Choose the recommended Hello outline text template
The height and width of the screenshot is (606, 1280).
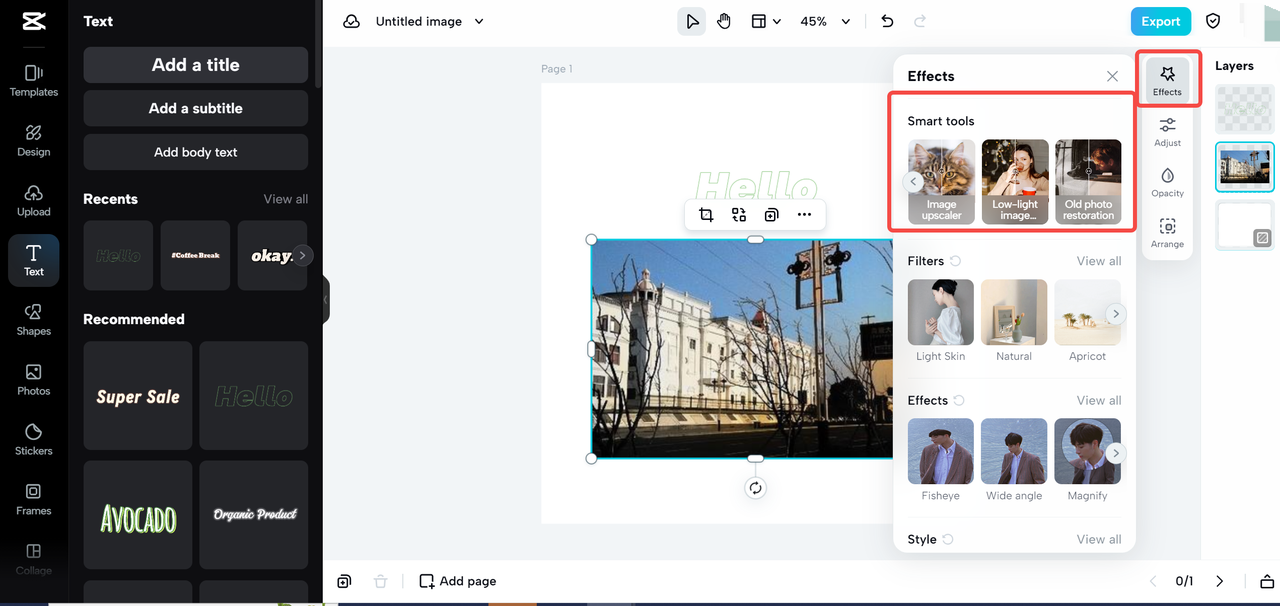tap(254, 396)
